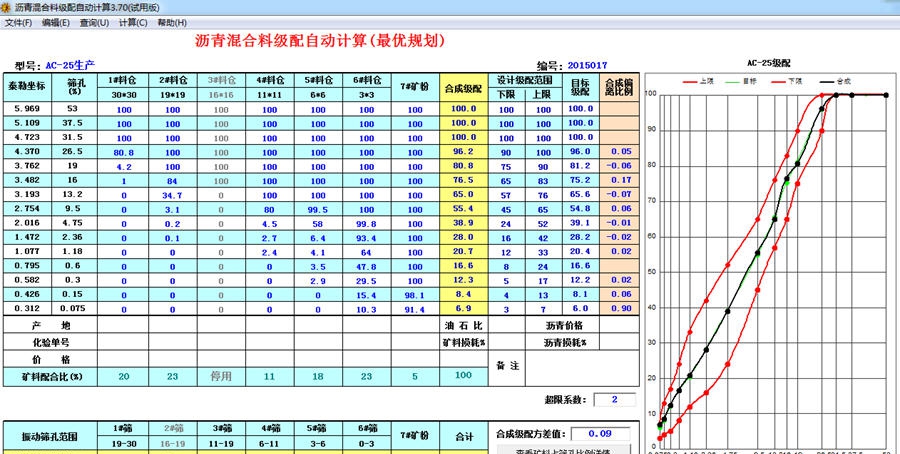The height and width of the screenshot is (454, 900).
Task: Select sieve range 0-3 under 6#筛
Action: (x=367, y=443)
